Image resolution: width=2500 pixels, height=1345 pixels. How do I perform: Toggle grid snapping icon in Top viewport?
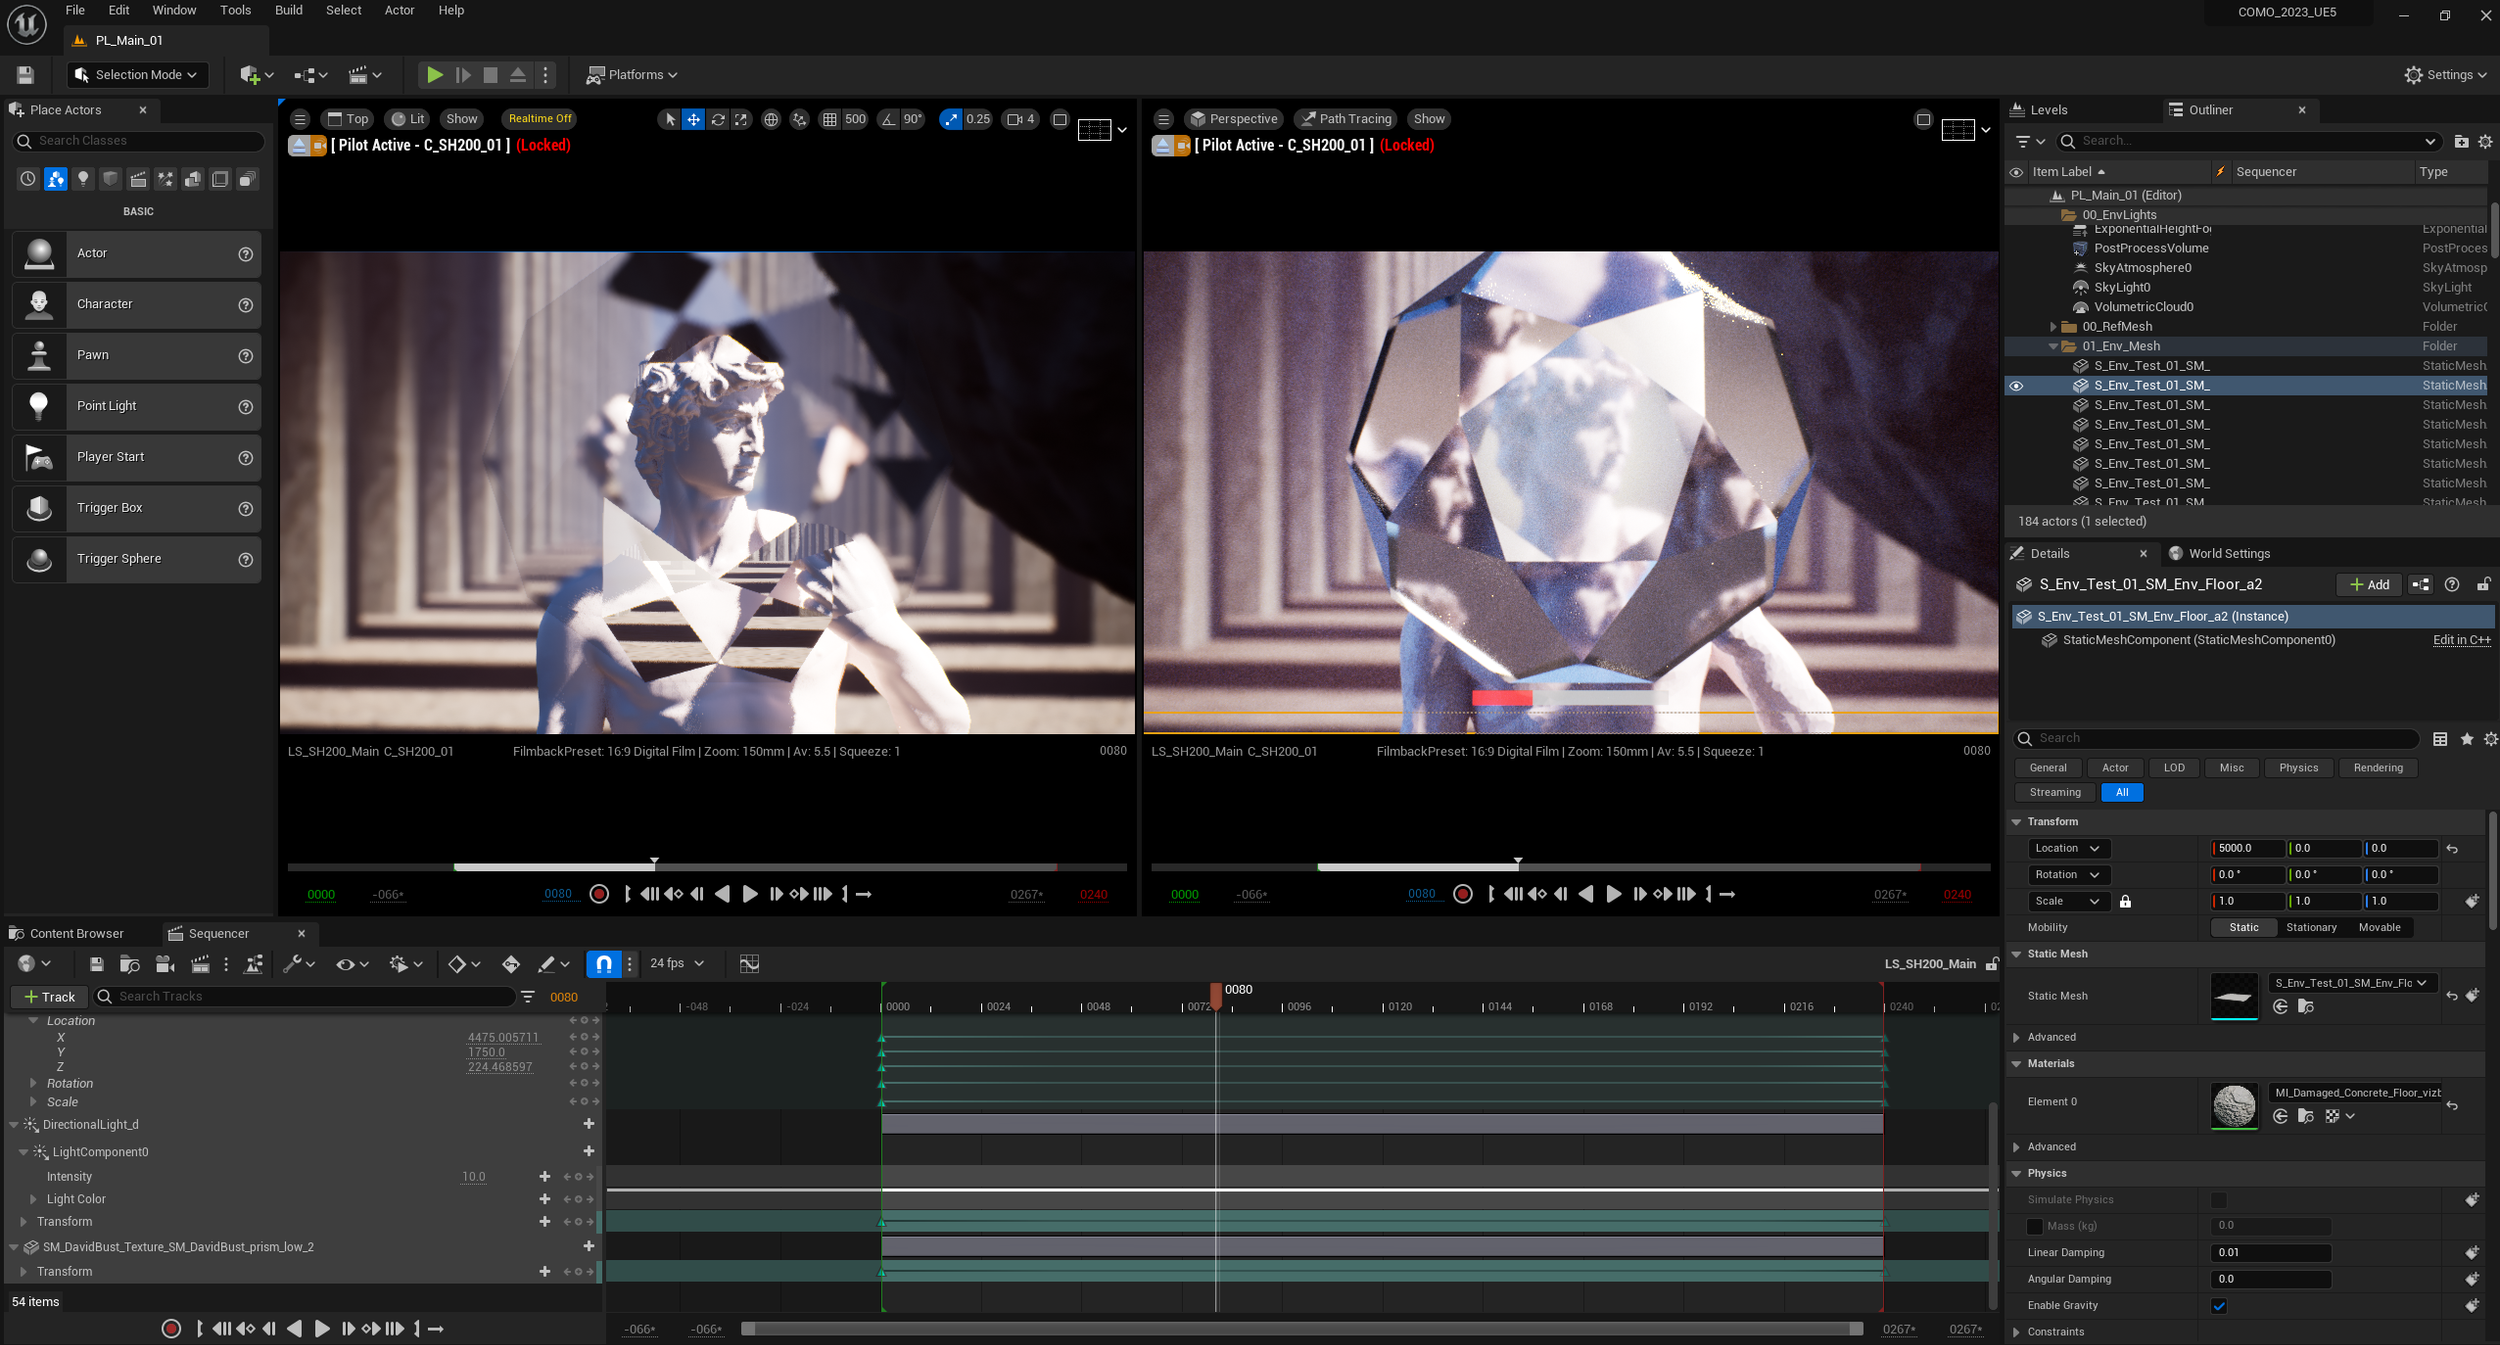[829, 119]
